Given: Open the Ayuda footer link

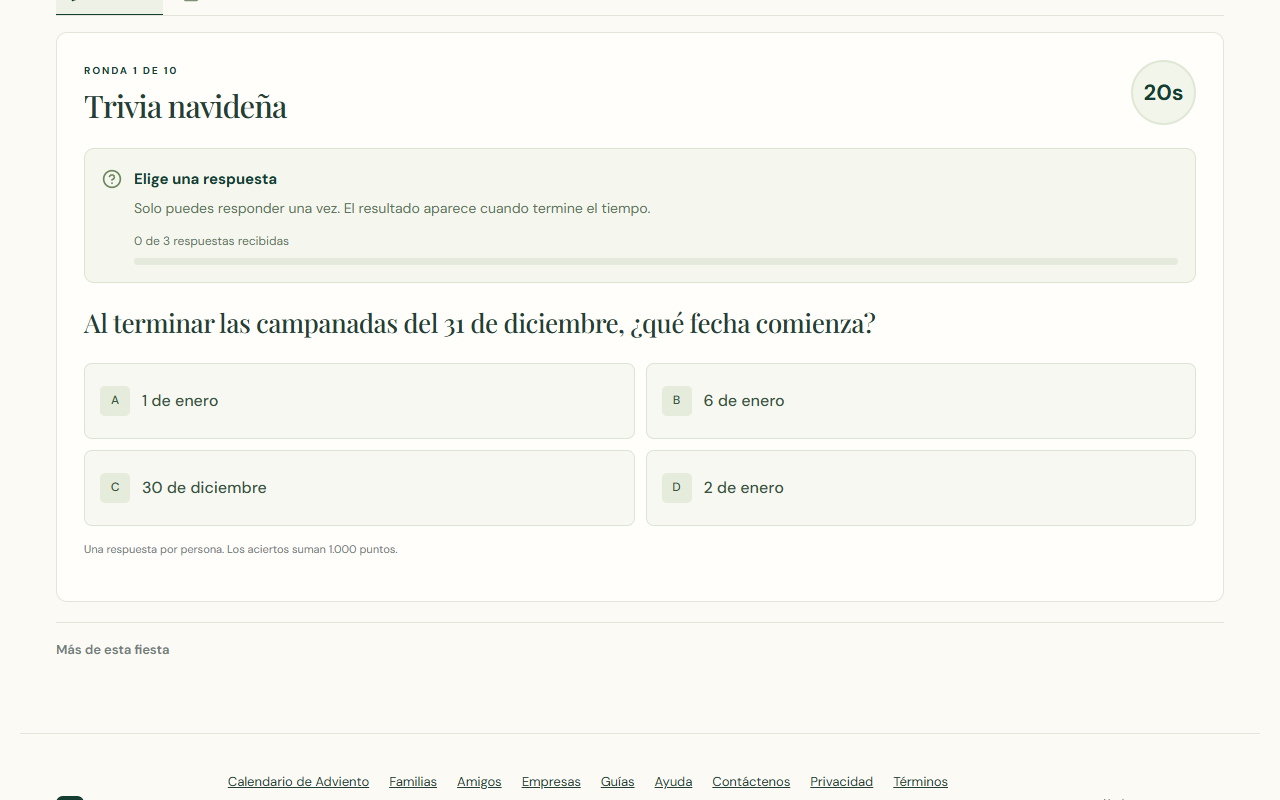Looking at the screenshot, I should pyautogui.click(x=673, y=782).
